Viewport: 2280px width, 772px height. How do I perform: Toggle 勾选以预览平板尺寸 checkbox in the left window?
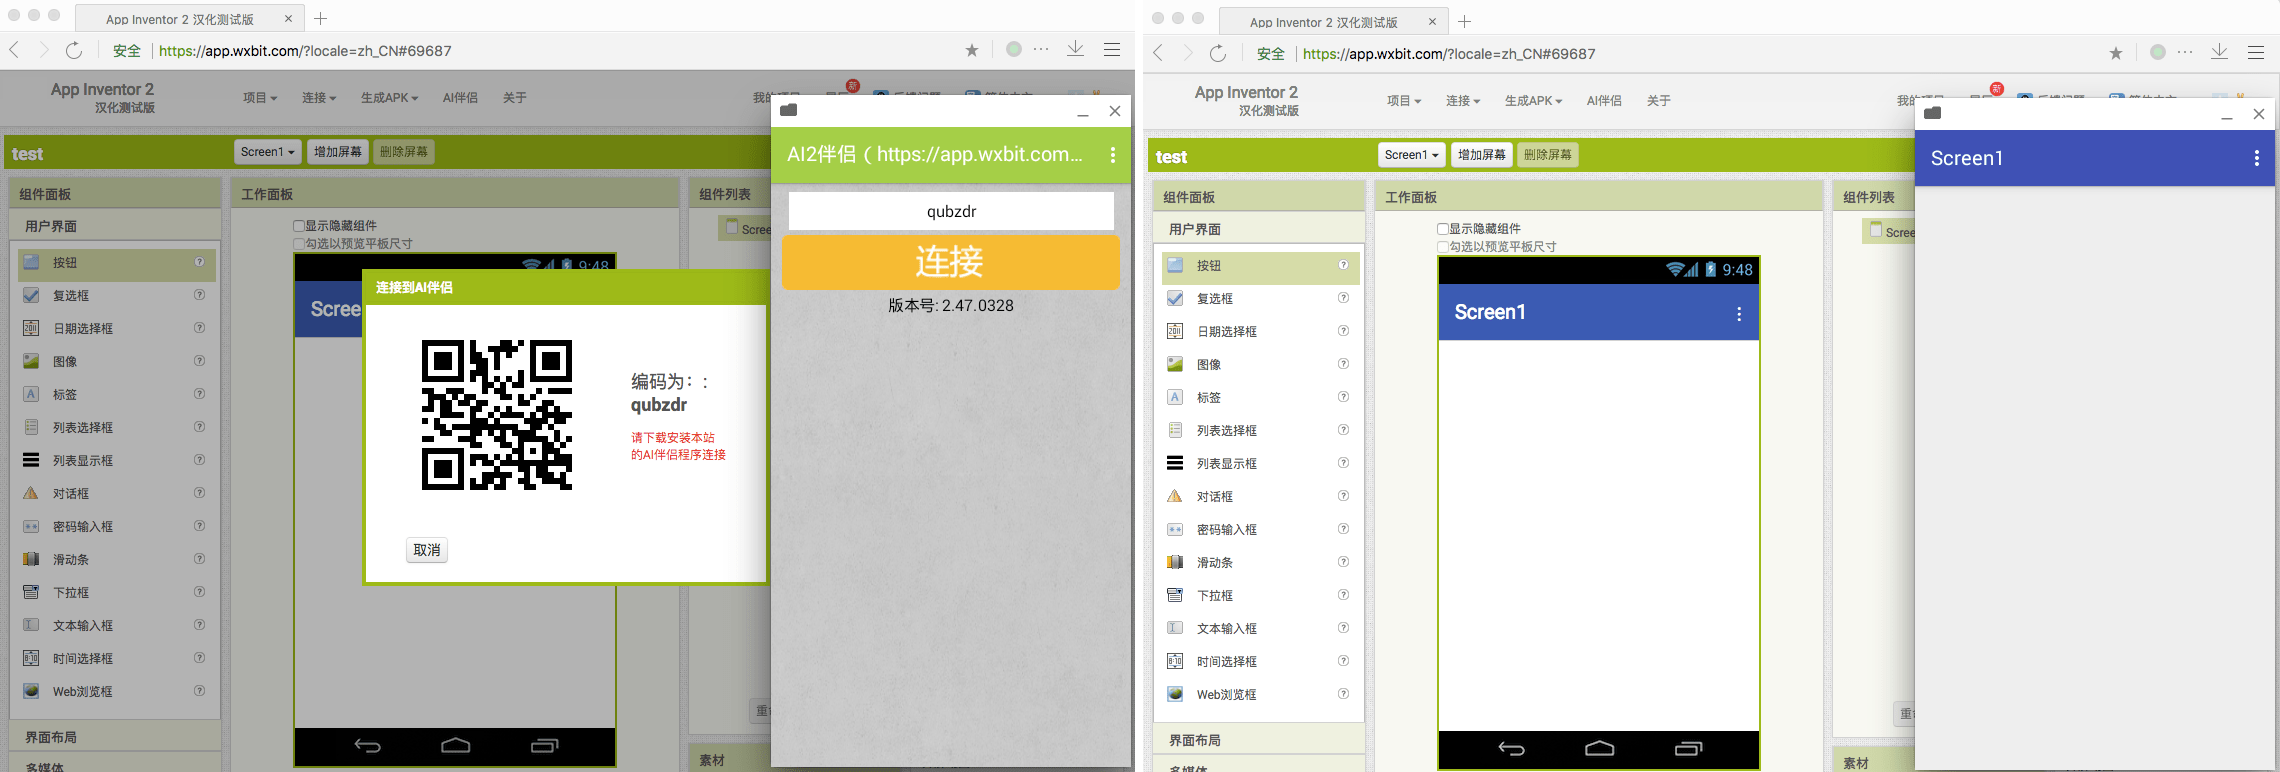click(299, 244)
